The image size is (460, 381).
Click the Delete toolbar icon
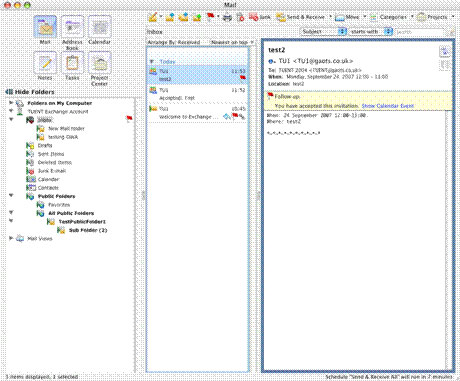pos(240,17)
